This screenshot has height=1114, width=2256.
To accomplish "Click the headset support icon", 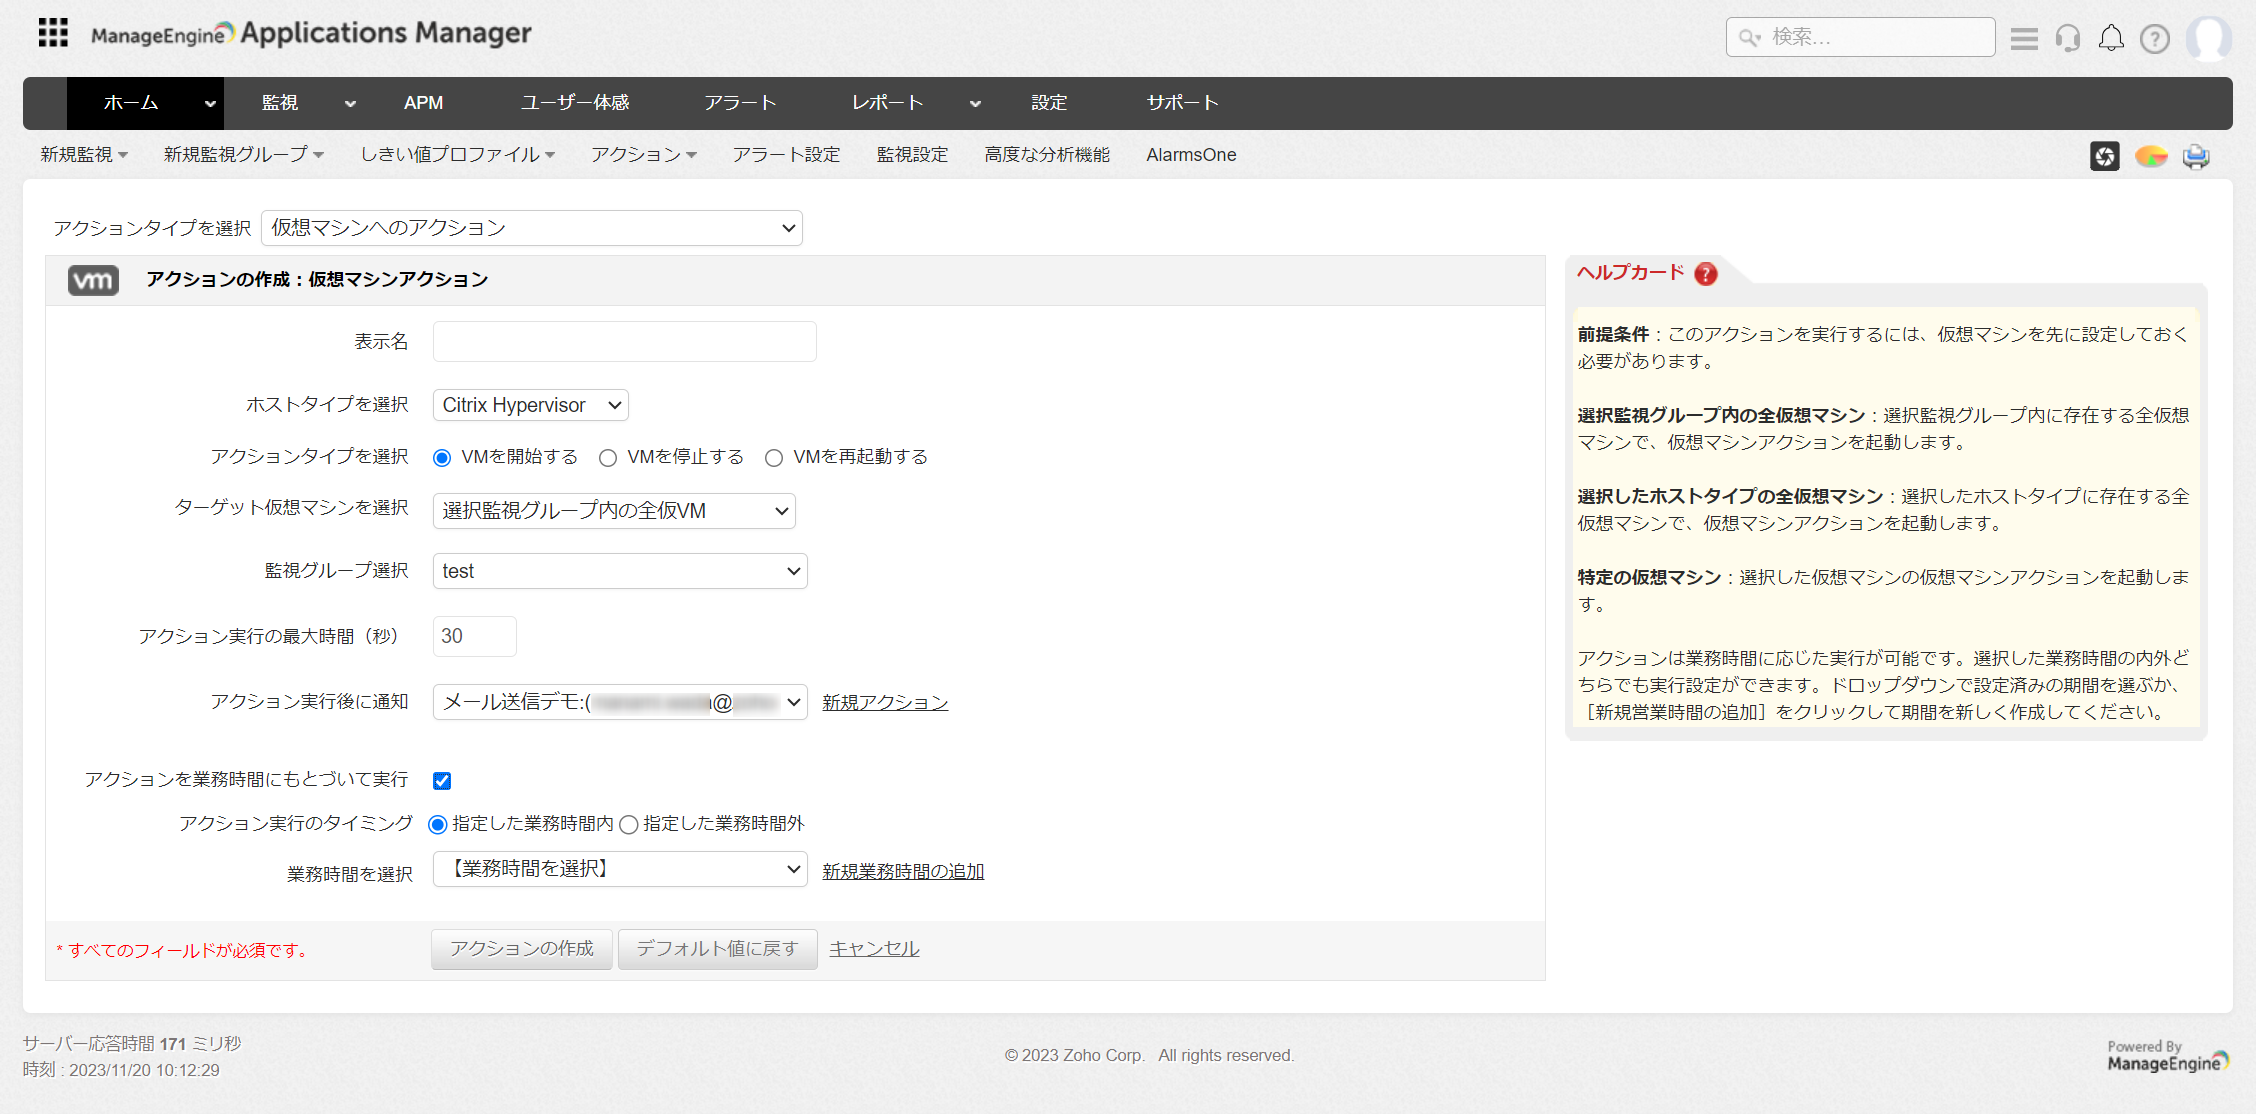I will pos(2067,38).
